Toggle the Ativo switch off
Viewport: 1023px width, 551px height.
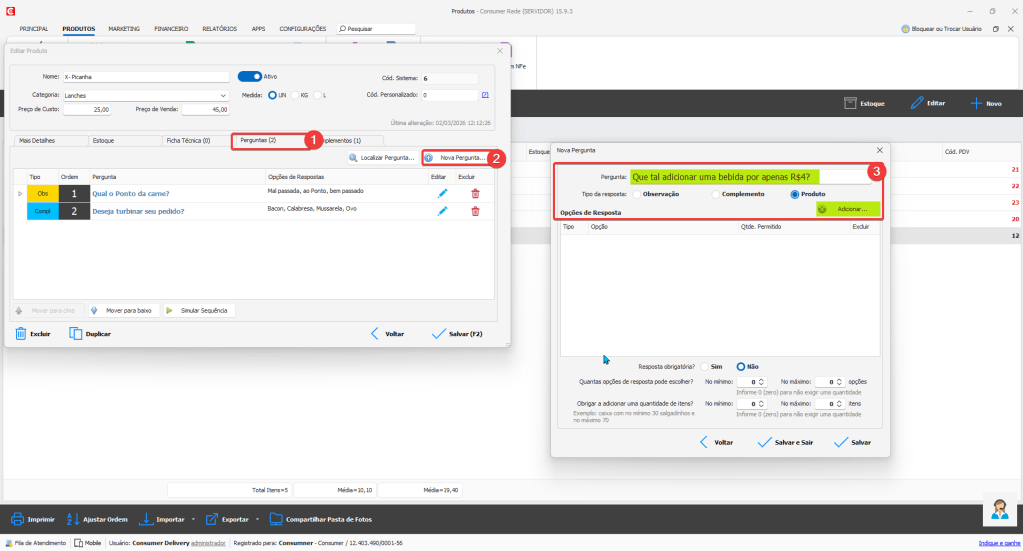(249, 76)
